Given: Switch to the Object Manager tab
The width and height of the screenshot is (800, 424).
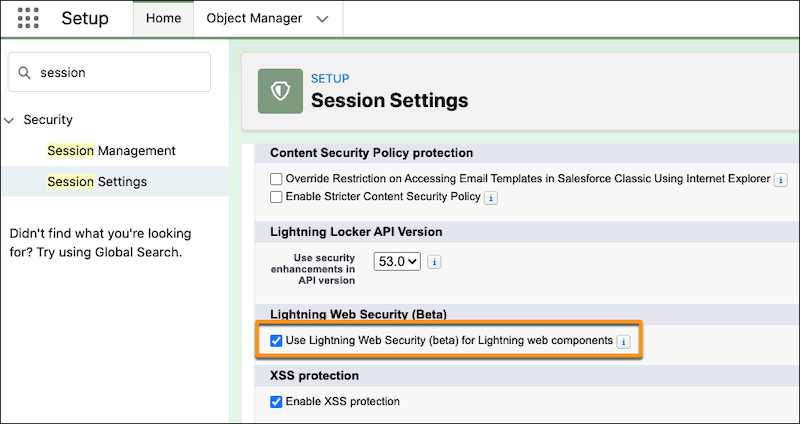Looking at the screenshot, I should 254,19.
